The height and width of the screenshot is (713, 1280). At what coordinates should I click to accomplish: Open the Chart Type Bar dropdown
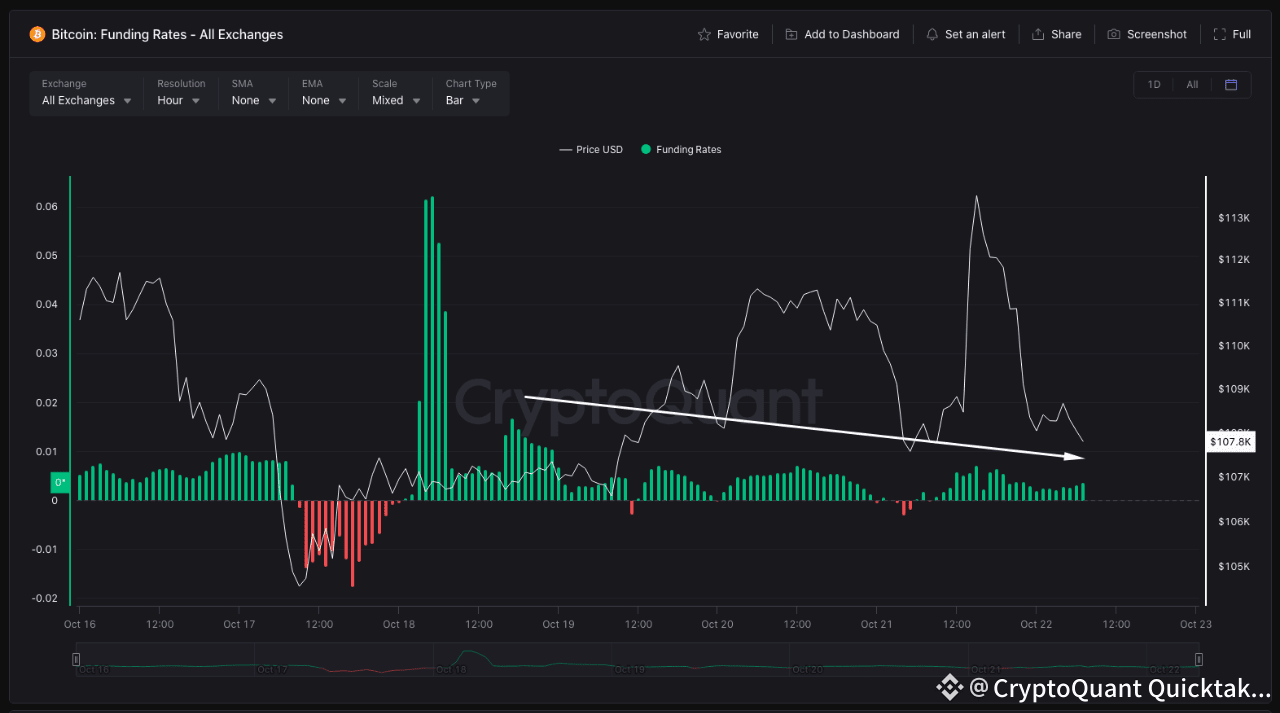point(463,101)
